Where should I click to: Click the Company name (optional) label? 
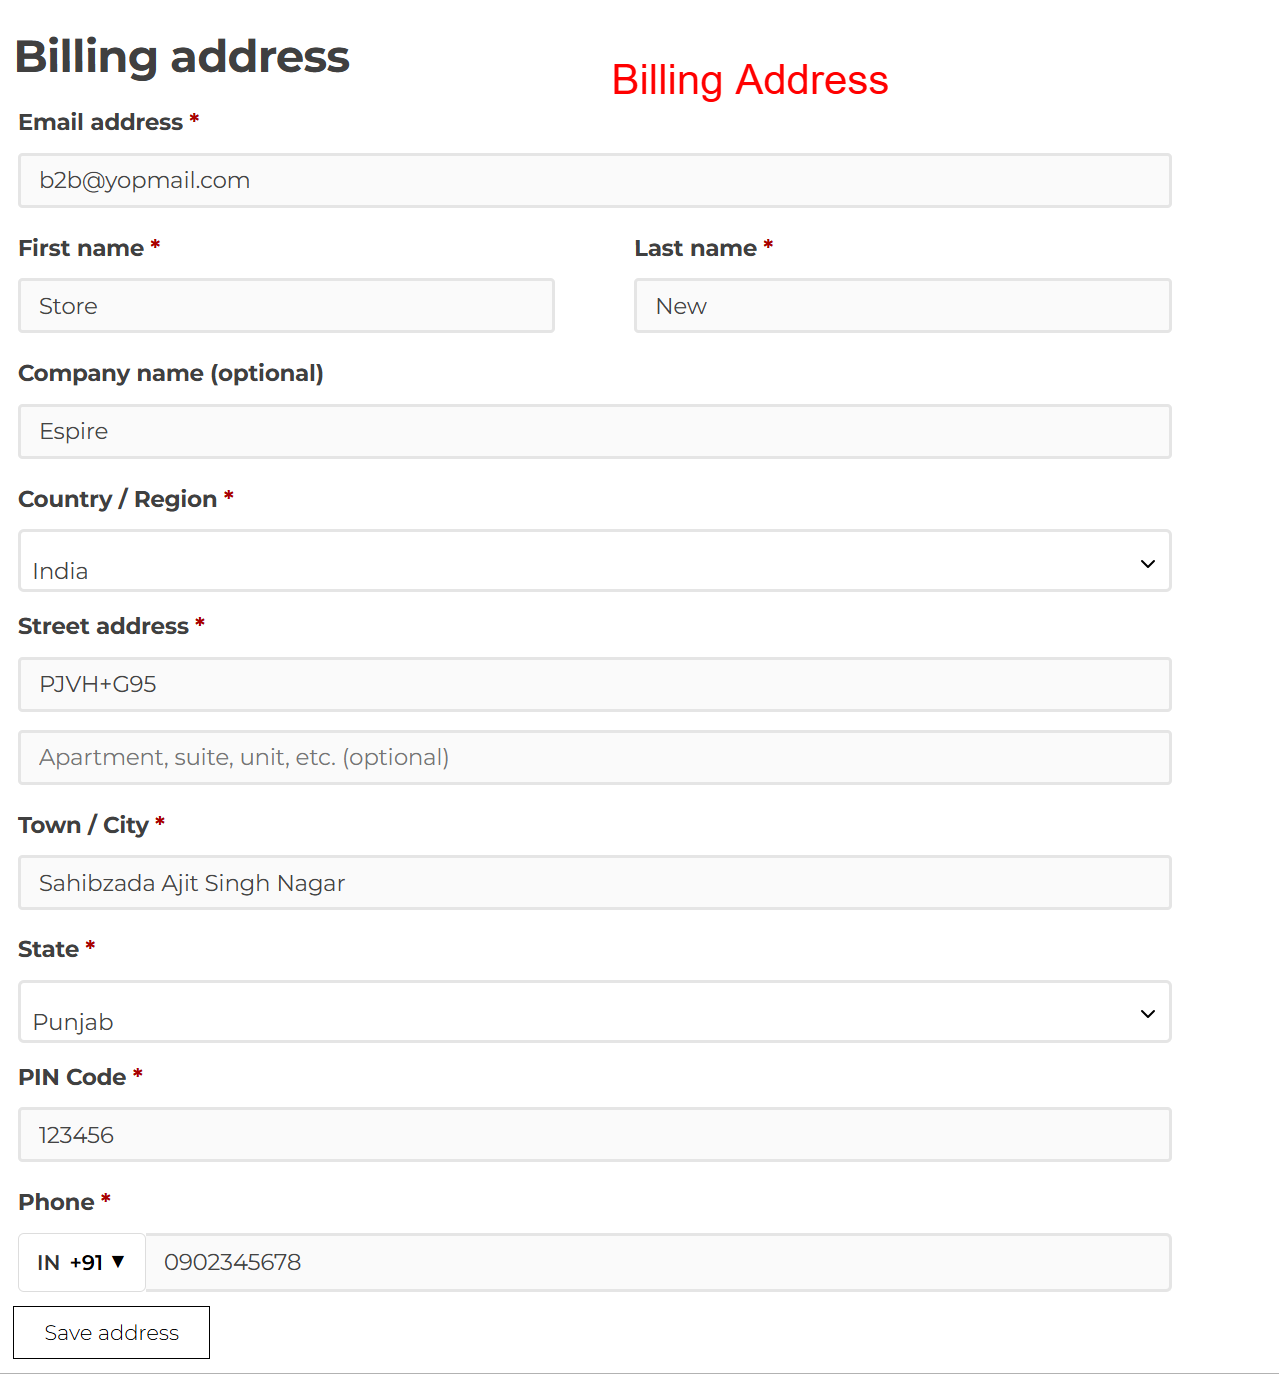point(171,373)
